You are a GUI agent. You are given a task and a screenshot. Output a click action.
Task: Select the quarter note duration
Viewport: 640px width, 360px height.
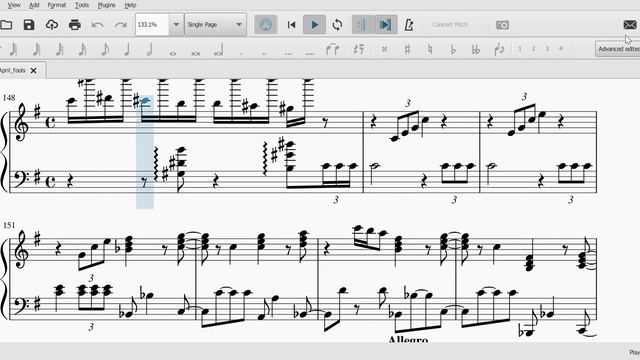point(127,49)
